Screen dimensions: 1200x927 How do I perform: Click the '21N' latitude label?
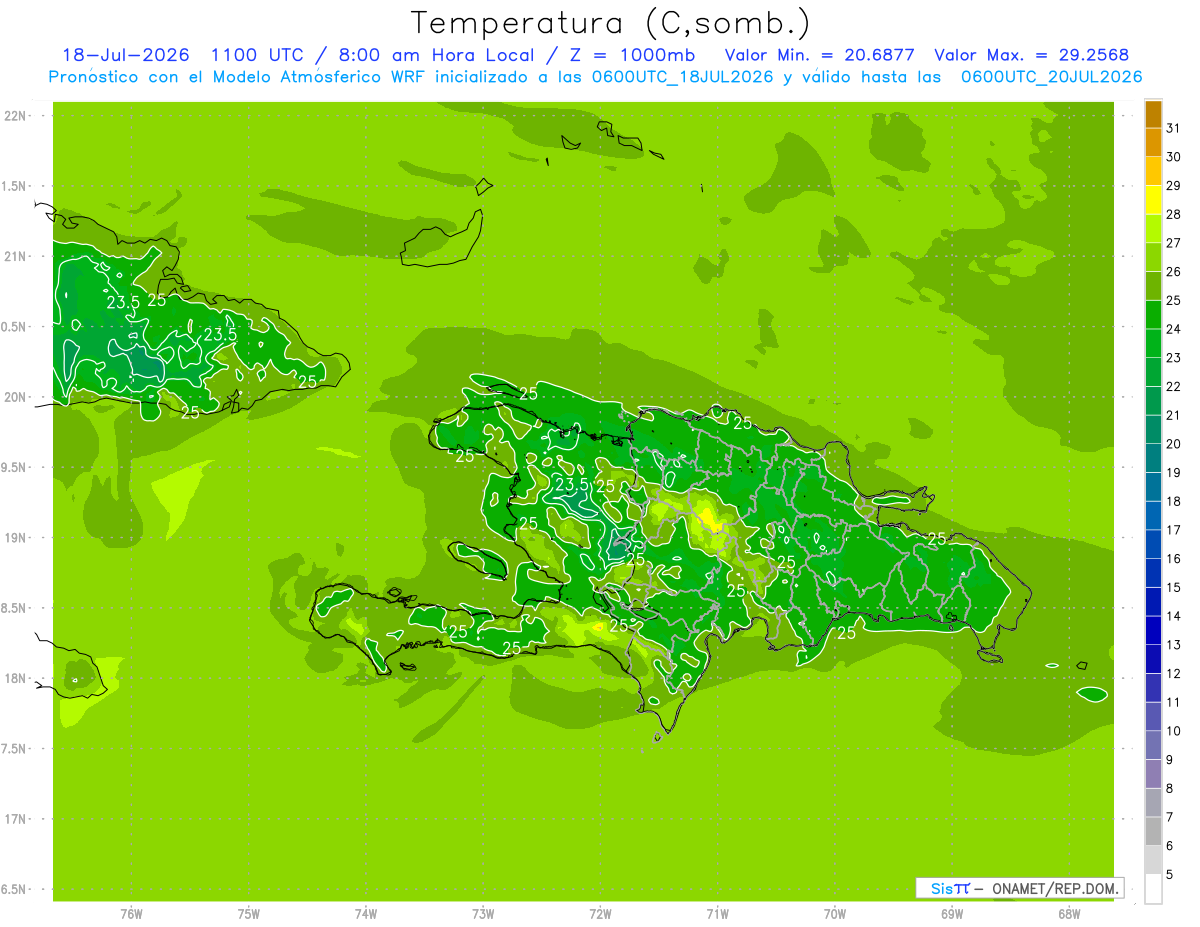click(x=16, y=256)
